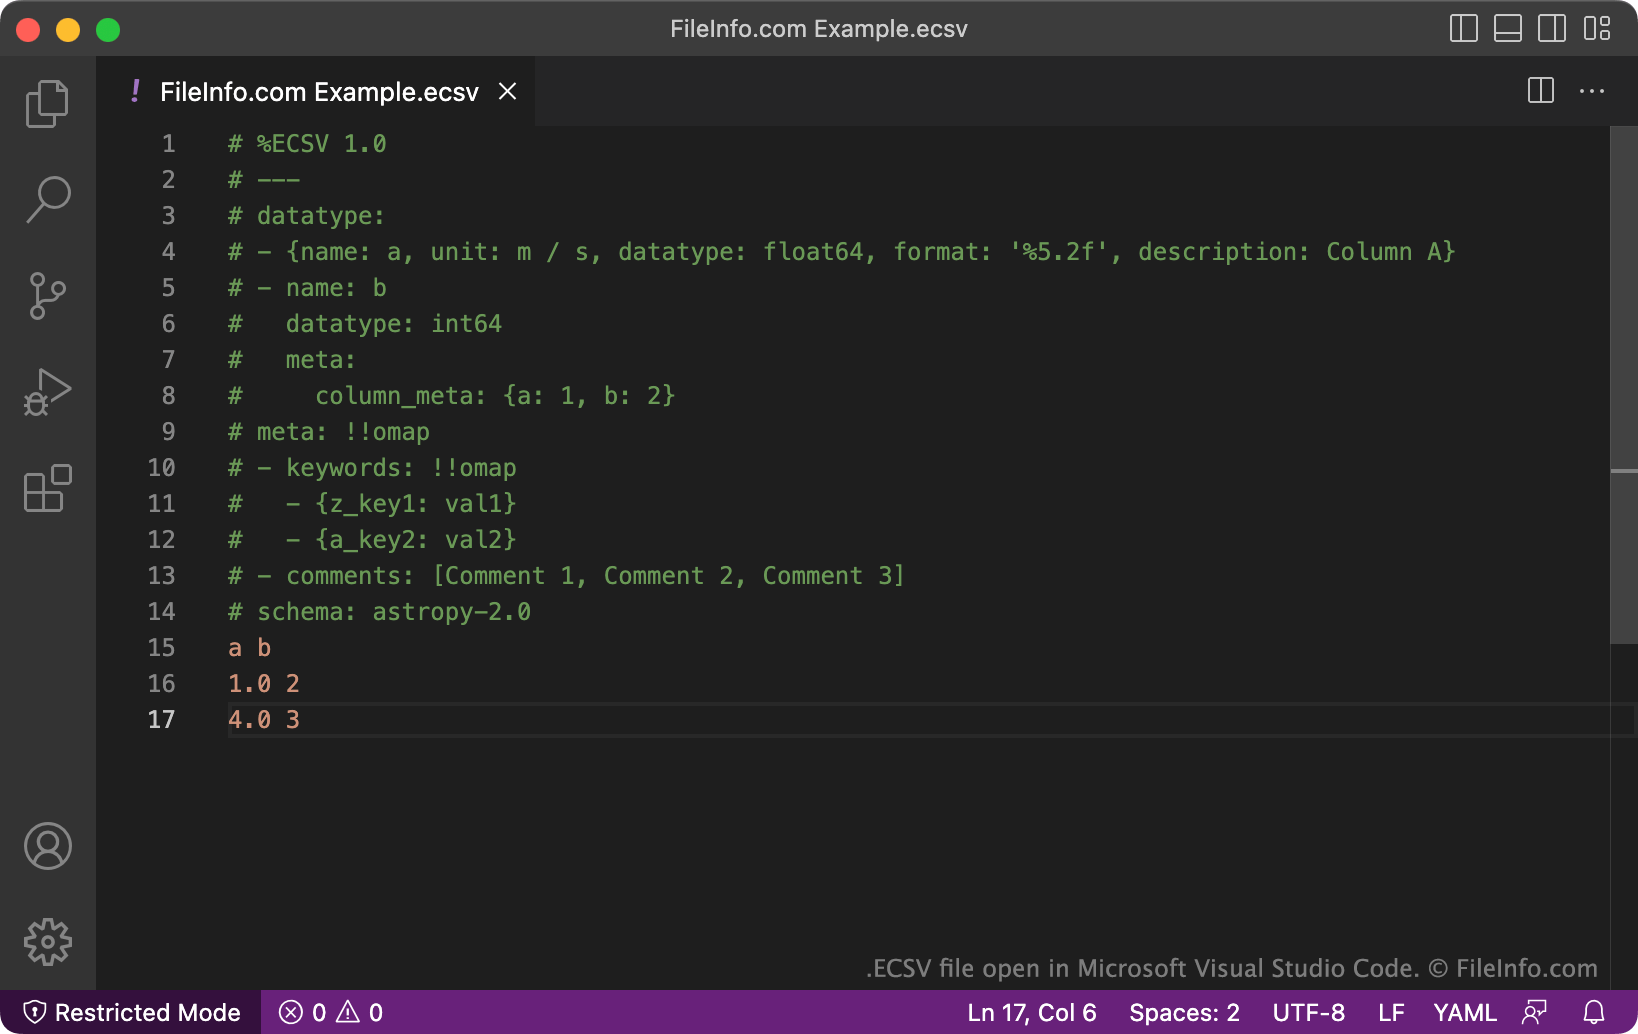This screenshot has height=1034, width=1638.
Task: Toggle the Secondary Side Bar layout control
Action: click(1551, 29)
